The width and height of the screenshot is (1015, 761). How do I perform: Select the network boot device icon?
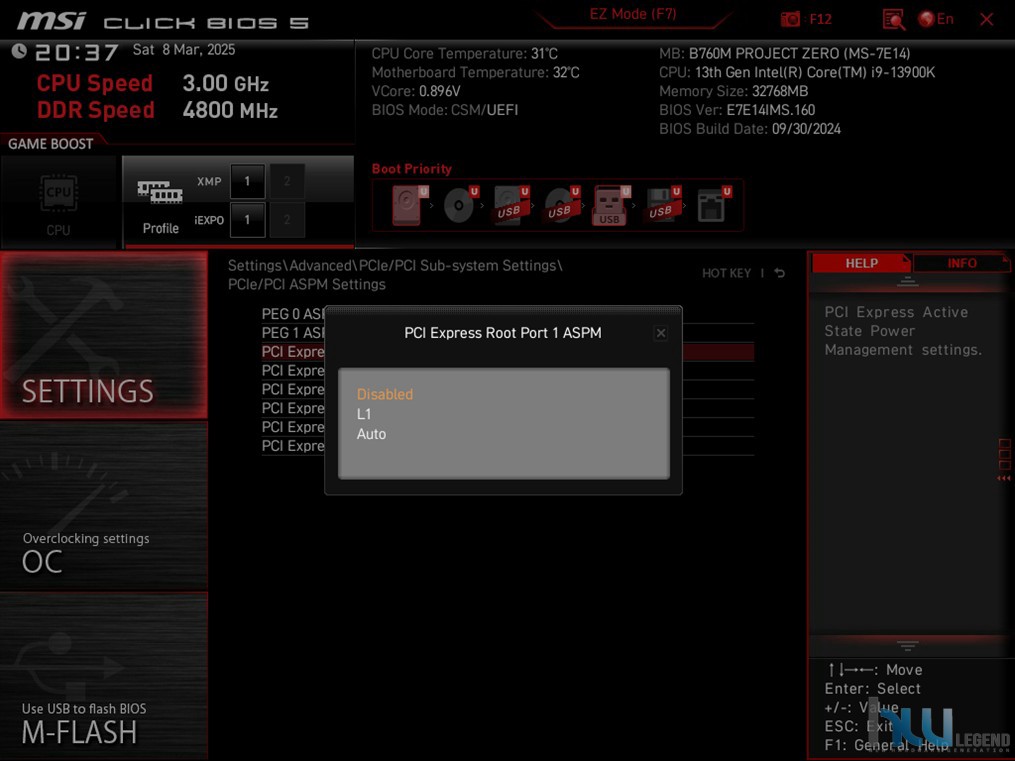(713, 205)
